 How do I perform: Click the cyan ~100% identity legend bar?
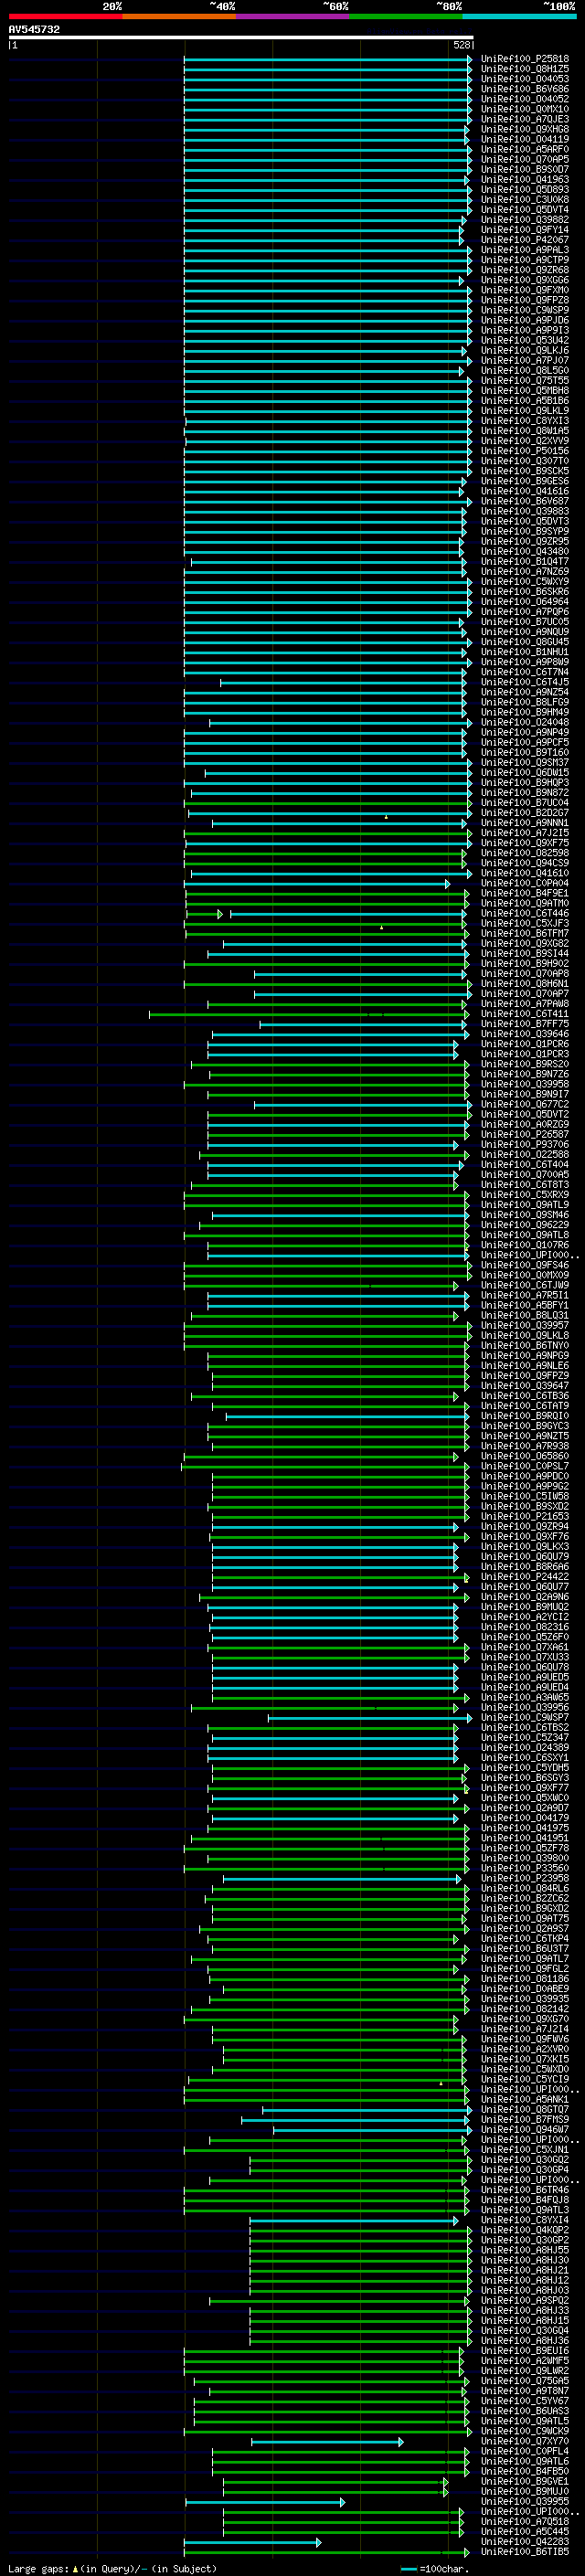520,16
